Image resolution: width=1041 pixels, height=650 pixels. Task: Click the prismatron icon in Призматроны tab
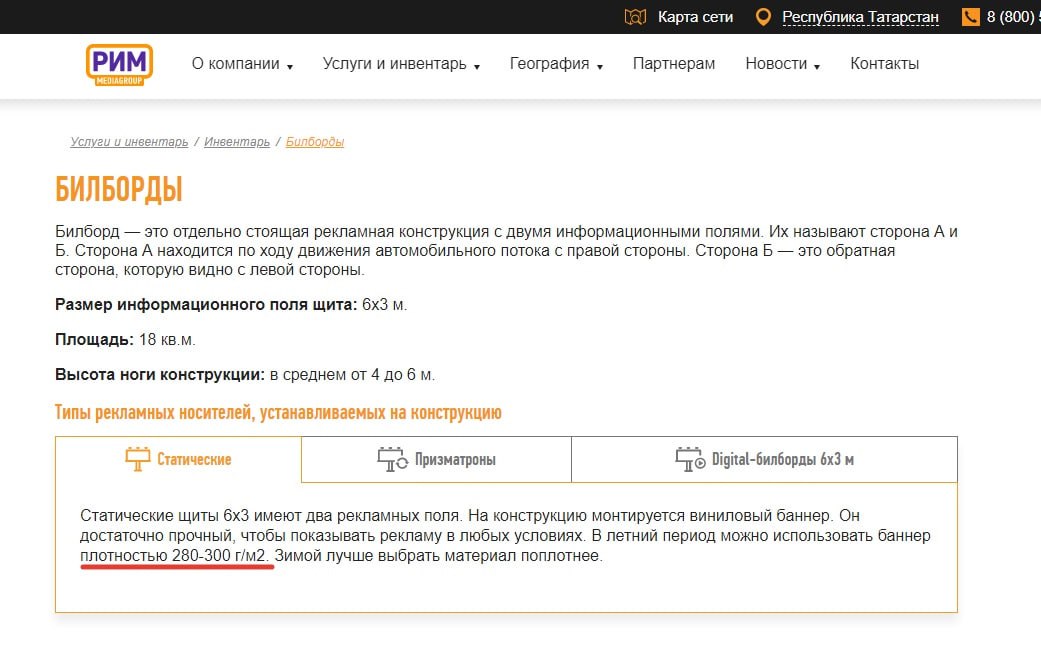pyautogui.click(x=392, y=459)
